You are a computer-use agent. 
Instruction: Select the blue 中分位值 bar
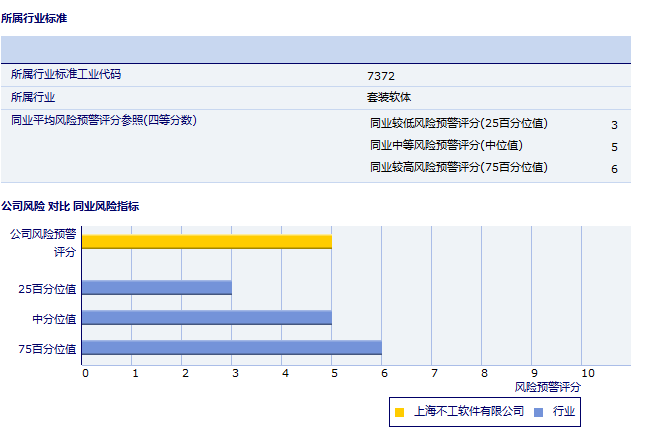pyautogui.click(x=206, y=318)
